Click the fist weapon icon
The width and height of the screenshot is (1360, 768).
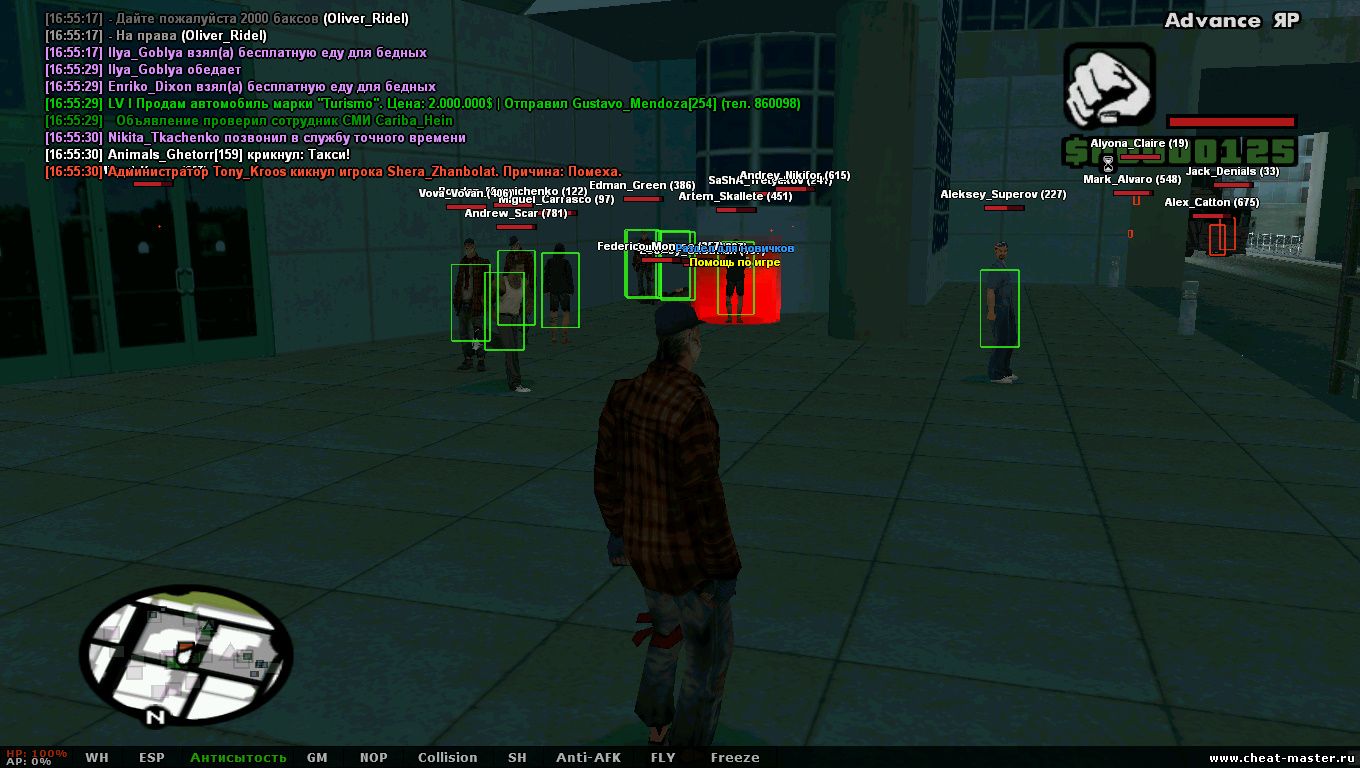1107,88
